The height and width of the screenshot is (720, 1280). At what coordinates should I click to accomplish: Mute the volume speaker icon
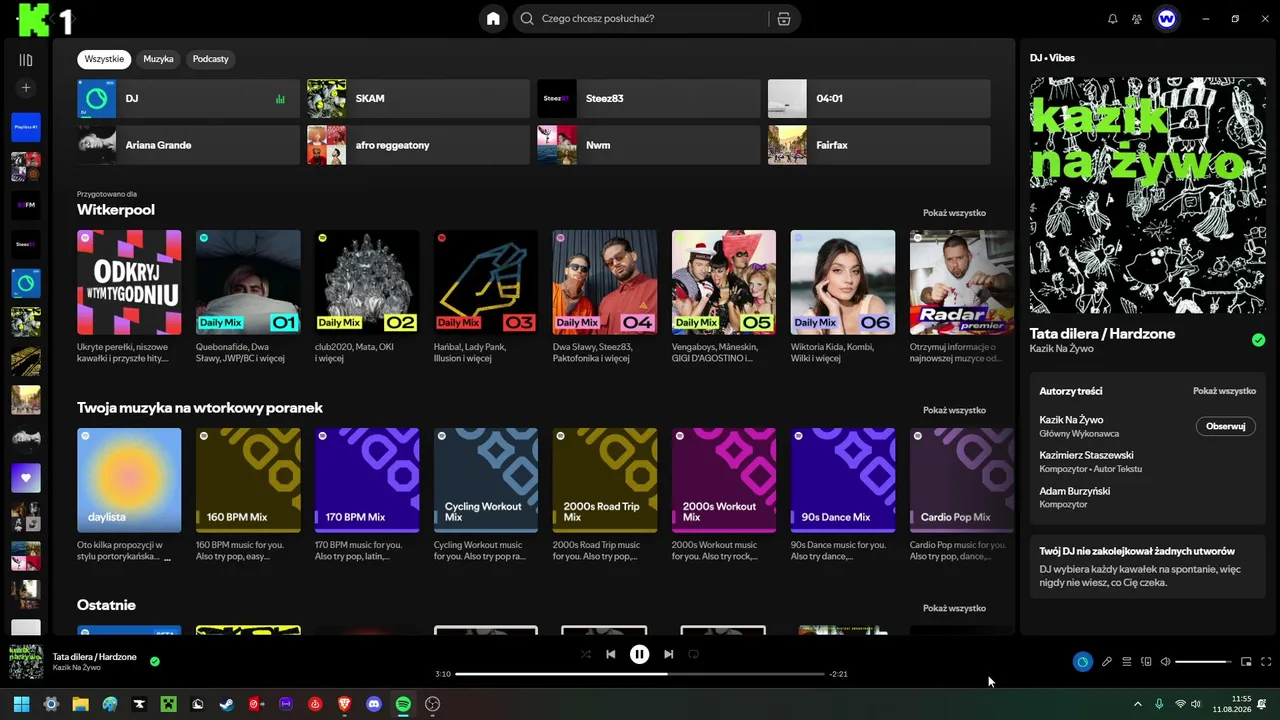1165,661
